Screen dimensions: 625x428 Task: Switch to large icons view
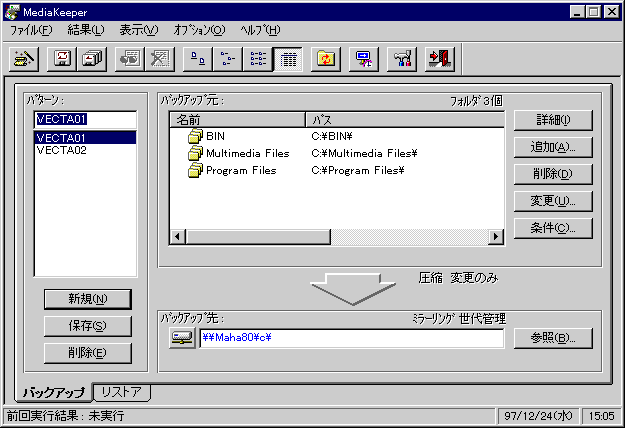198,59
